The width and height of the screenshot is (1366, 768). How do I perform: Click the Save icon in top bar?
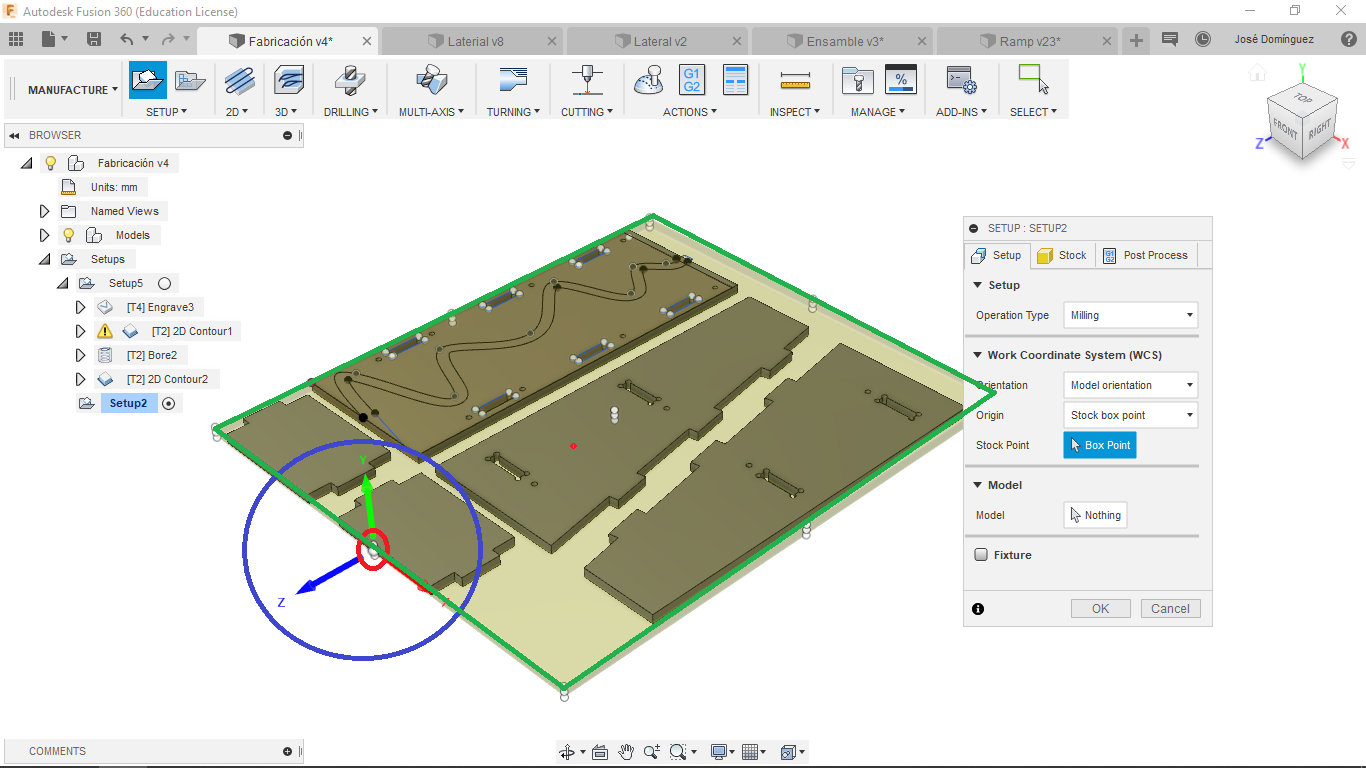pyautogui.click(x=94, y=40)
